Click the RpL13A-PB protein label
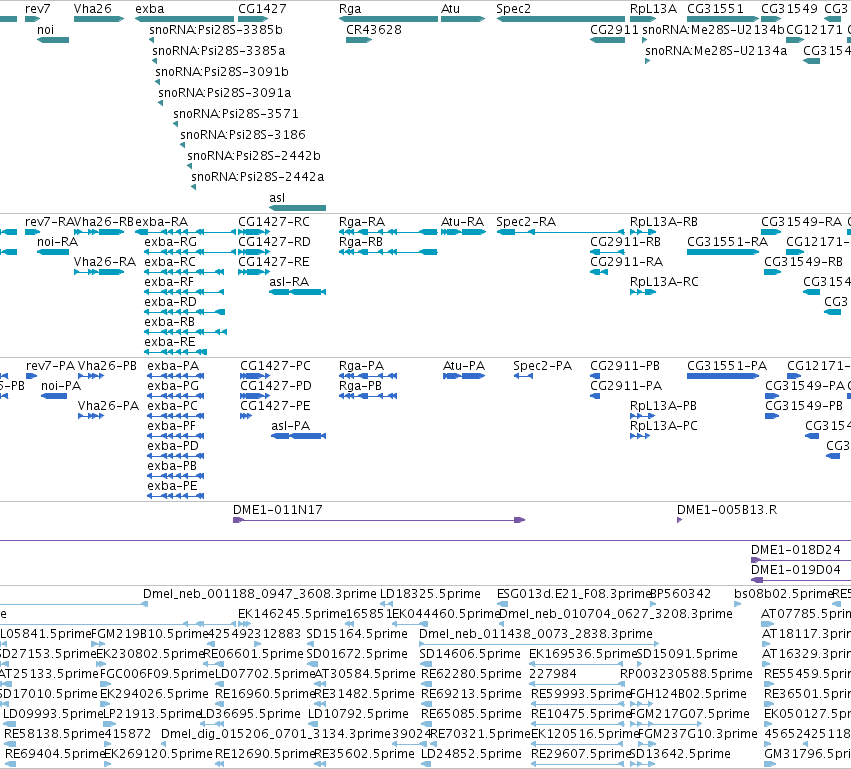The image size is (851, 769). (663, 406)
